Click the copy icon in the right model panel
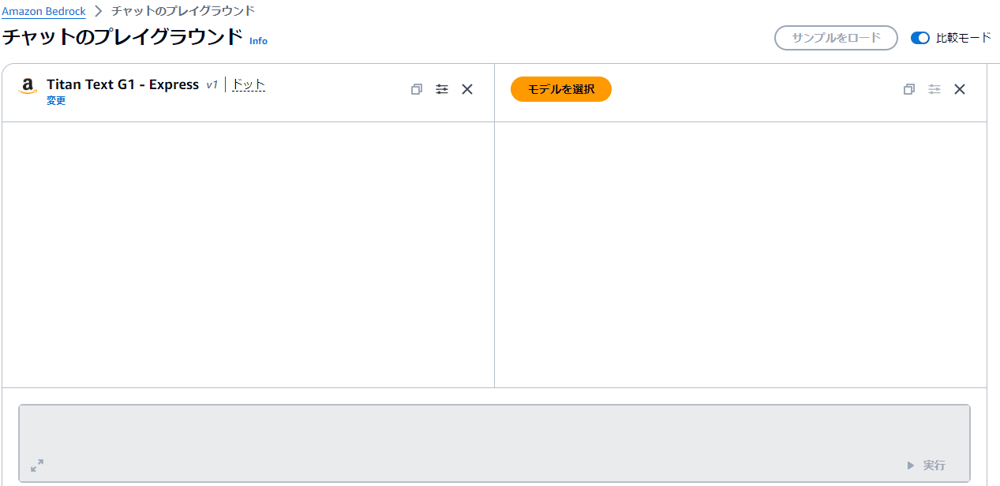Viewport: 1000px width, 486px height. click(909, 89)
